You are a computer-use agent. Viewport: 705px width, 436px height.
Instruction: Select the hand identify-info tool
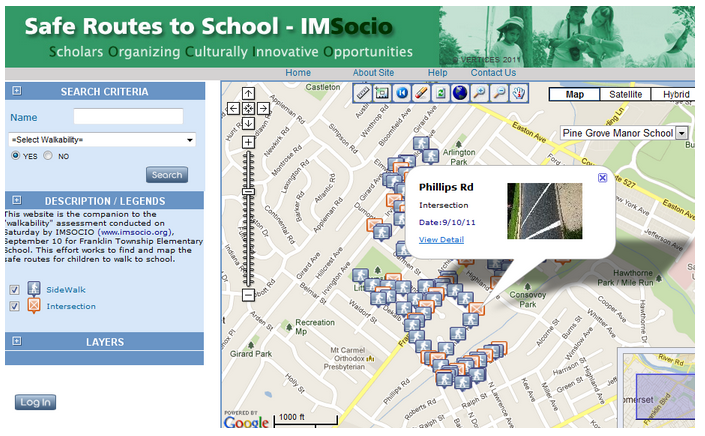pyautogui.click(x=519, y=93)
